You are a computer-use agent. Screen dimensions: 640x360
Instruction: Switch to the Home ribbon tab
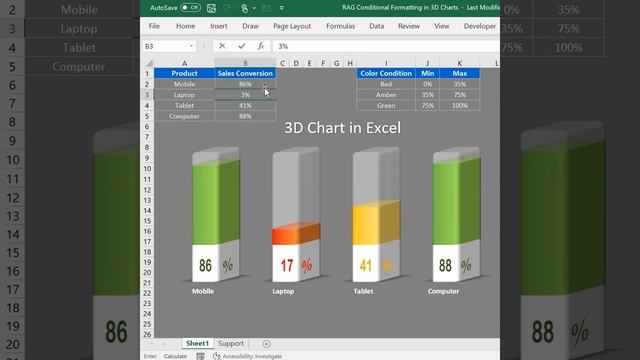click(185, 26)
